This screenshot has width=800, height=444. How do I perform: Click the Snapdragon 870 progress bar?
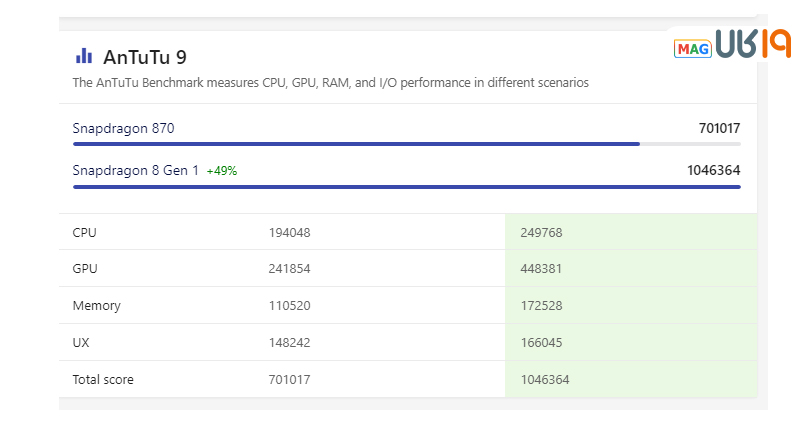pos(356,144)
